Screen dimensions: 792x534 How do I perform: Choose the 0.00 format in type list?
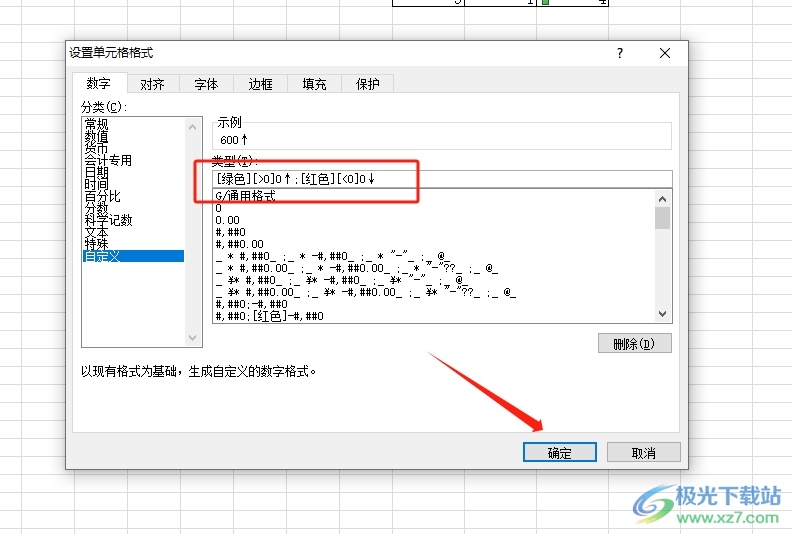pyautogui.click(x=228, y=220)
